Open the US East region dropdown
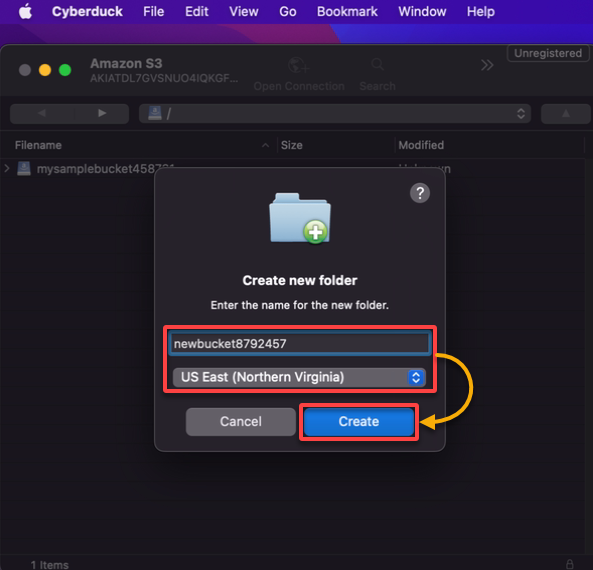593x570 pixels. pyautogui.click(x=299, y=377)
